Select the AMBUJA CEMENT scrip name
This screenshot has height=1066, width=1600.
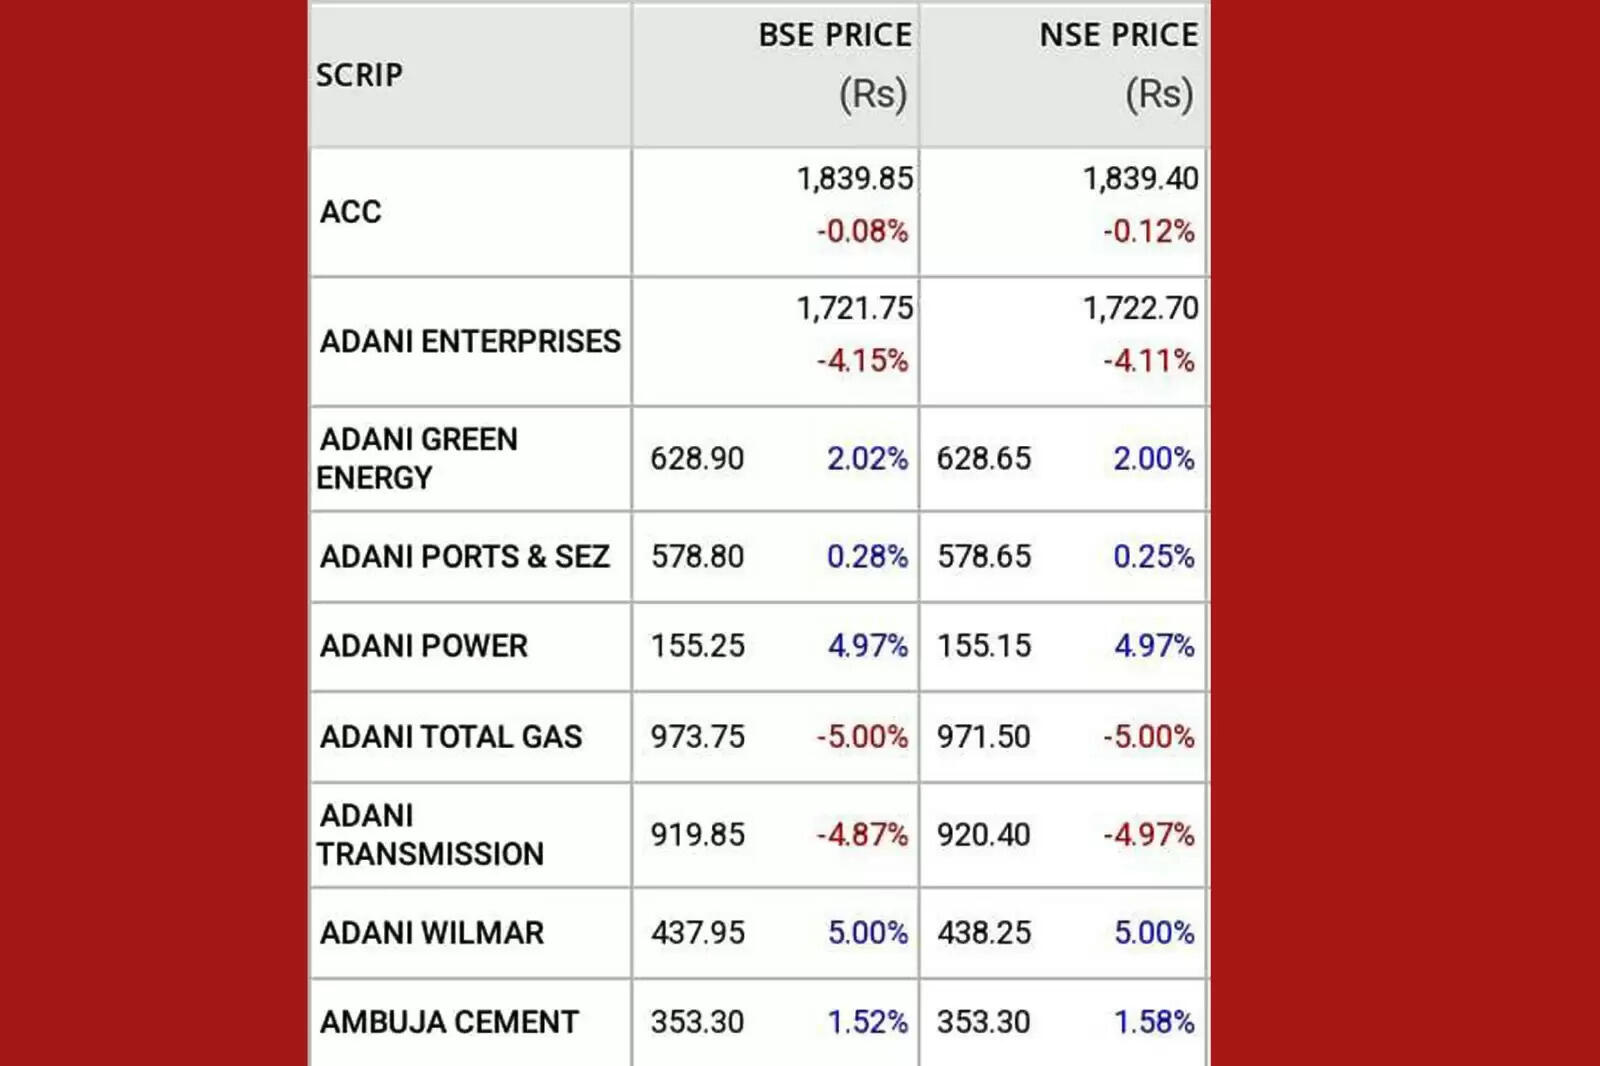coord(449,1022)
